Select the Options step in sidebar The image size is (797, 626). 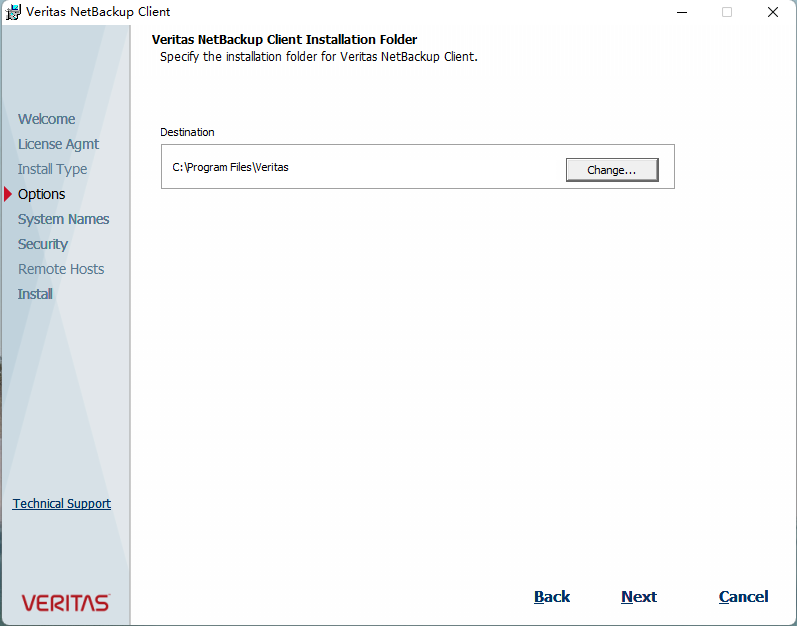point(42,194)
